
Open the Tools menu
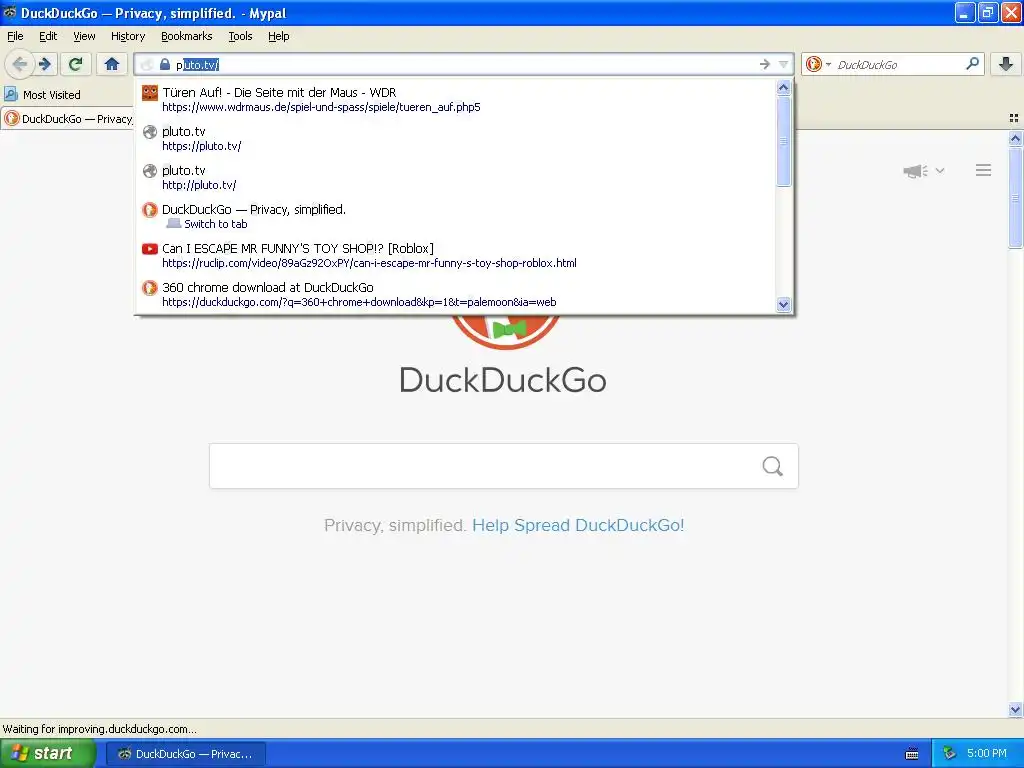click(240, 36)
